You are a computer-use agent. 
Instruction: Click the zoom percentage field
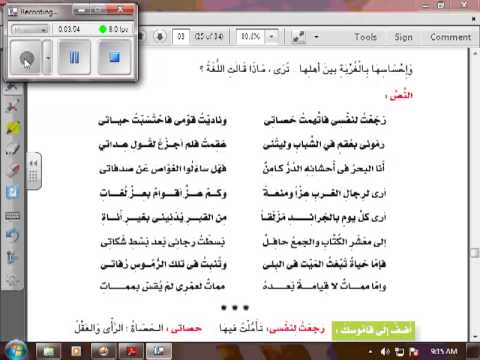tap(250, 36)
